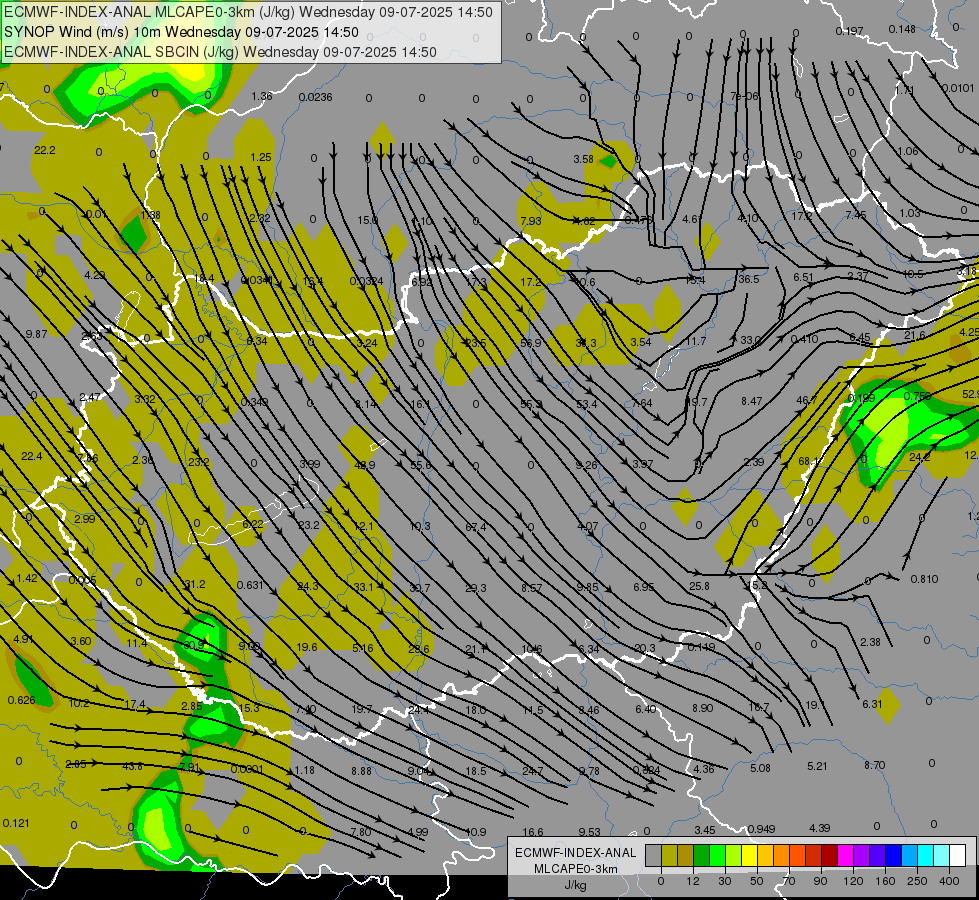Click the grid value 31.2
Screen dimensions: 979x900
click(x=195, y=584)
